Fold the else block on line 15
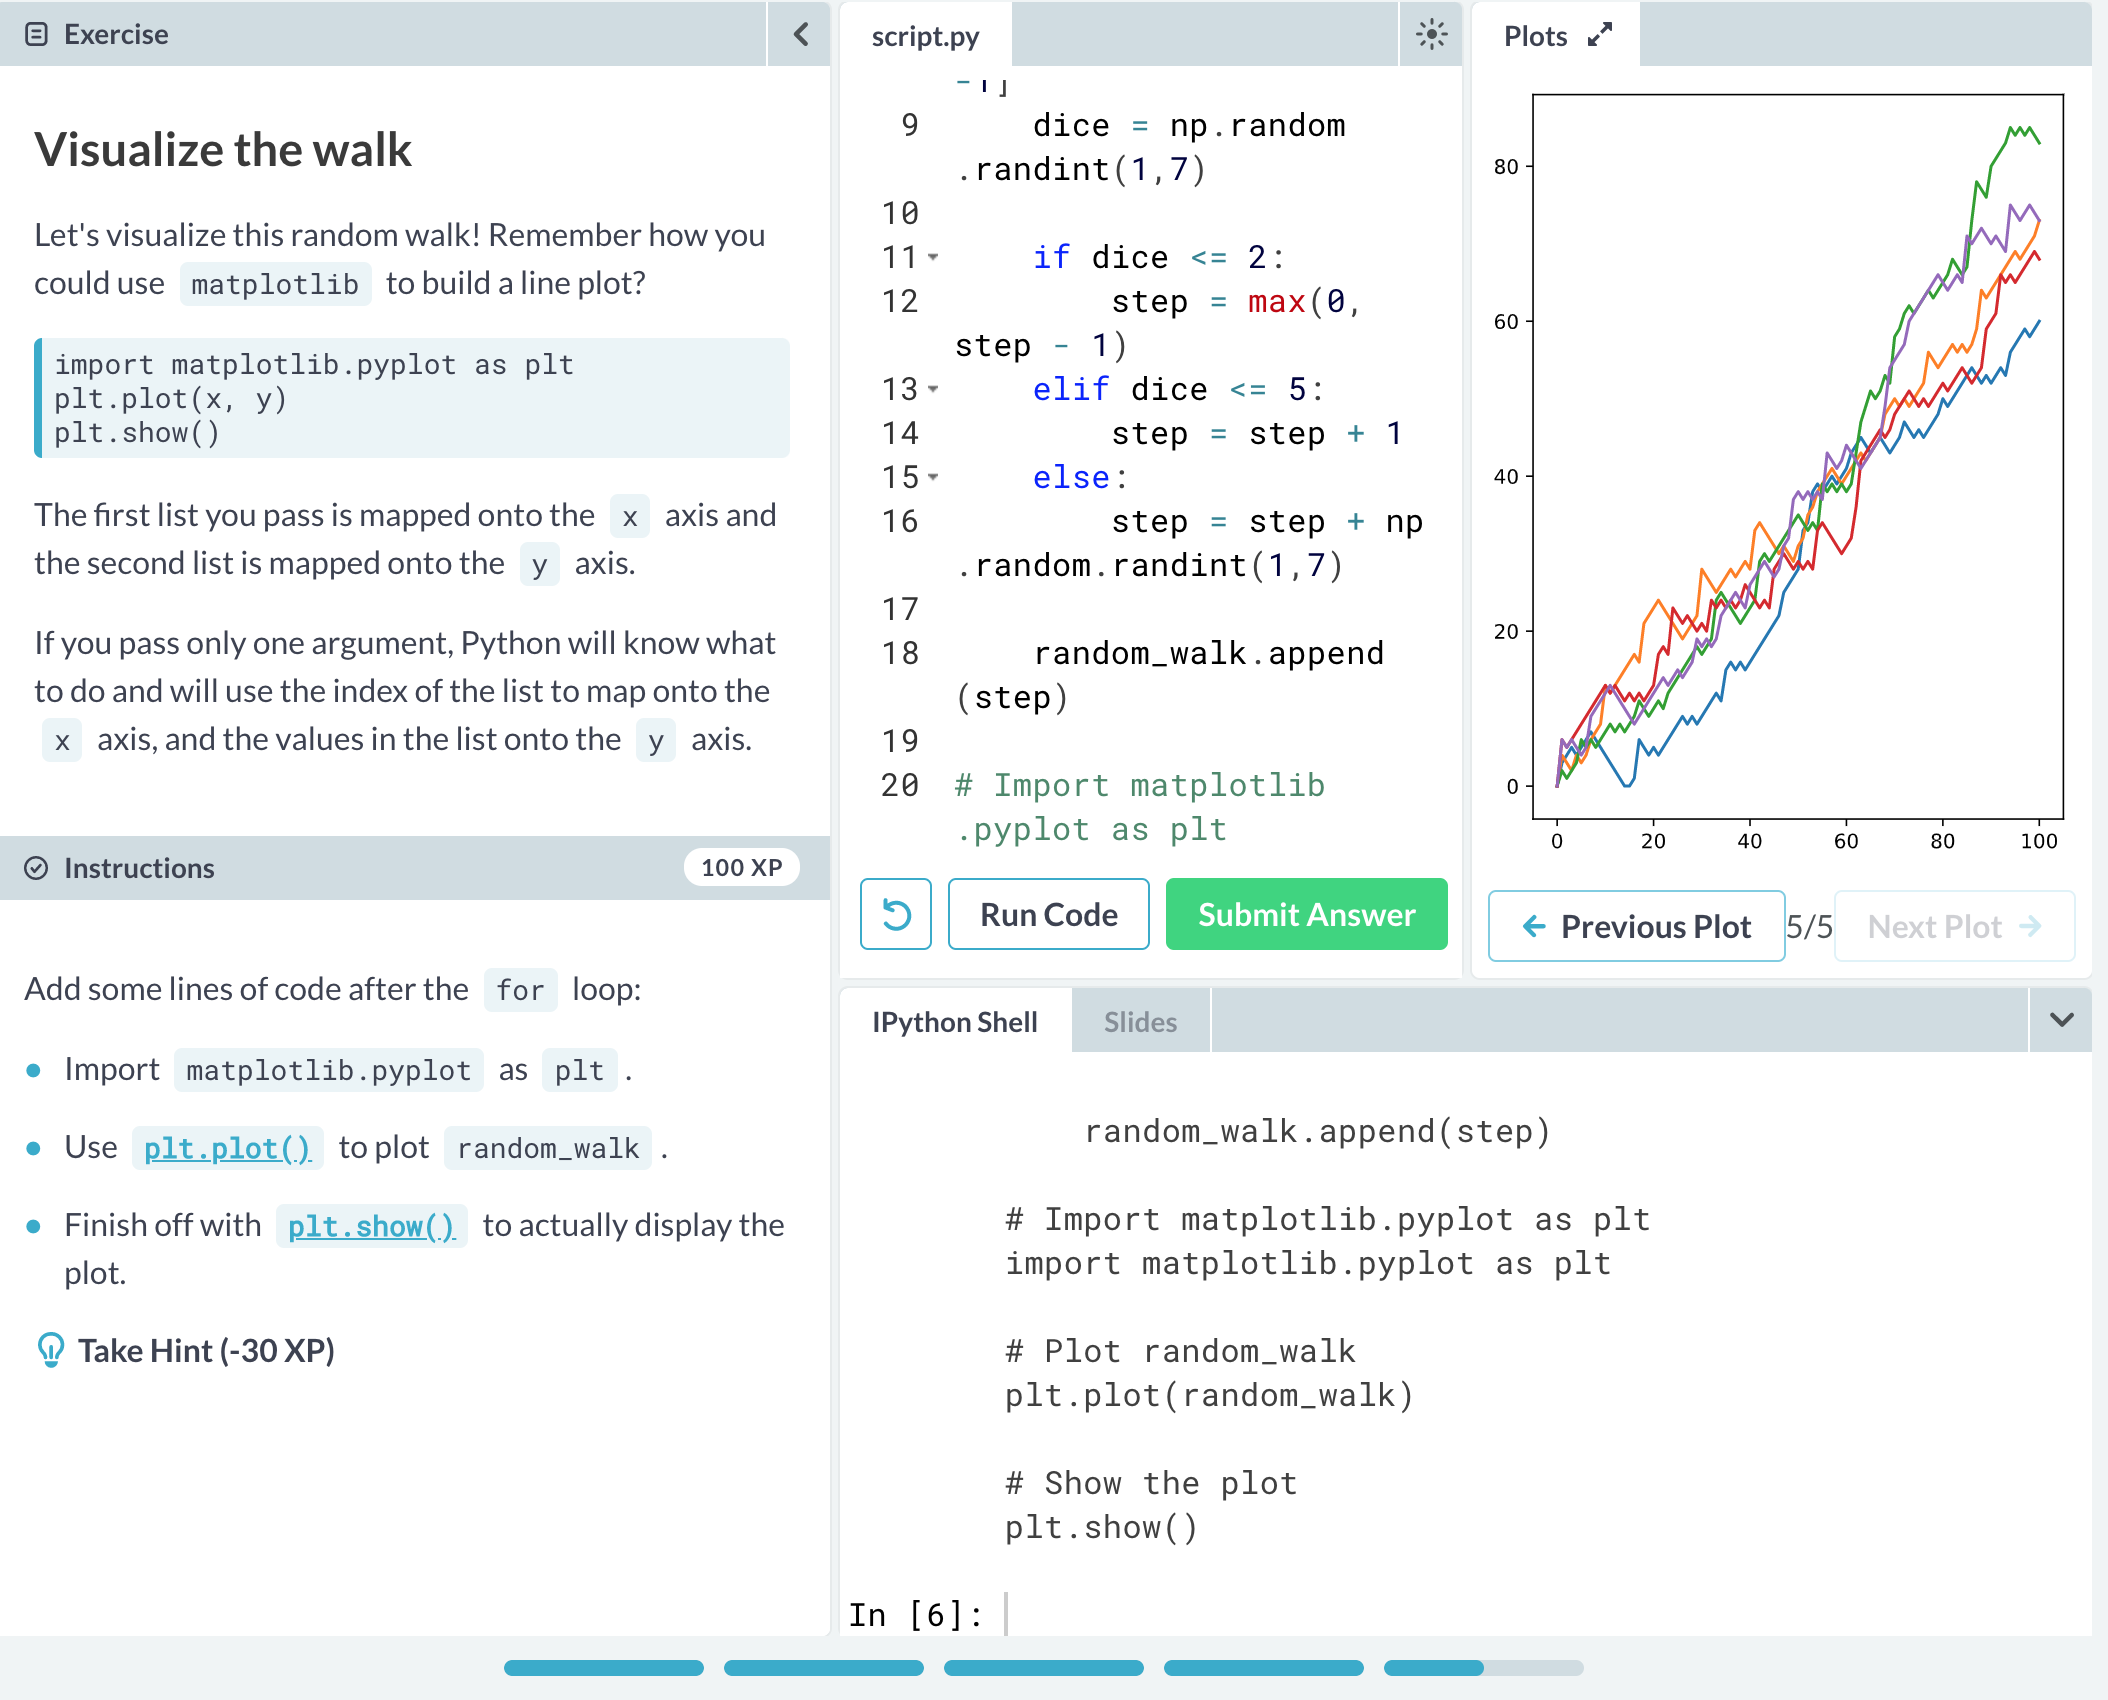The width and height of the screenshot is (2108, 1700). [933, 477]
